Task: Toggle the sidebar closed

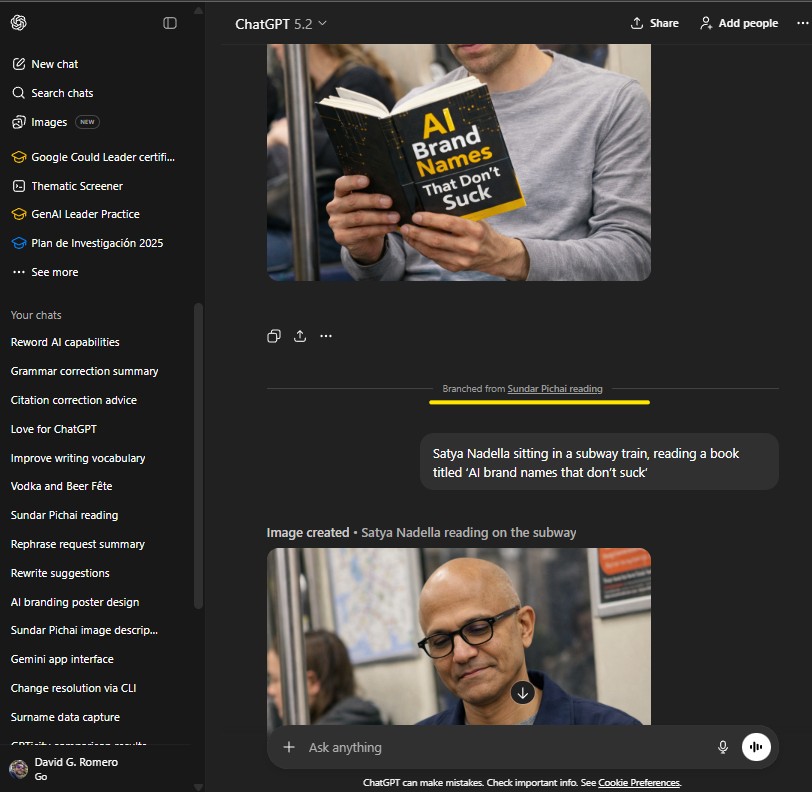Action: (x=170, y=23)
